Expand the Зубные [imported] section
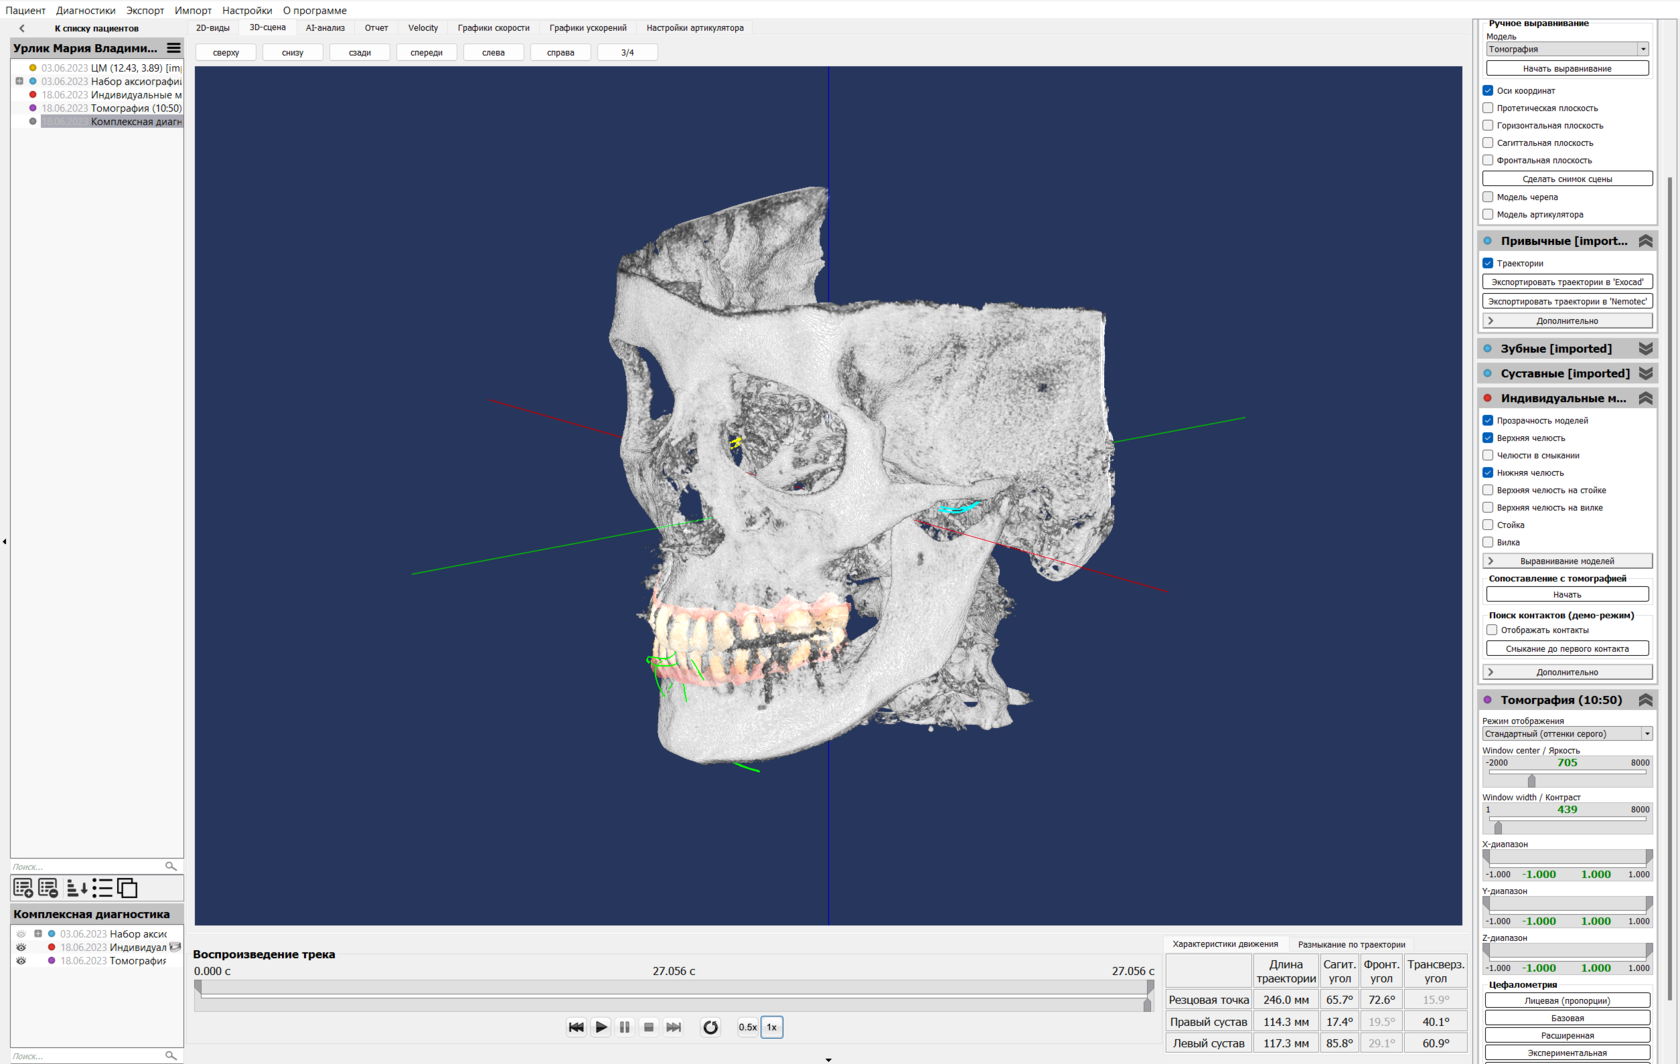Screen dimensions: 1680x1064 [x=1645, y=348]
